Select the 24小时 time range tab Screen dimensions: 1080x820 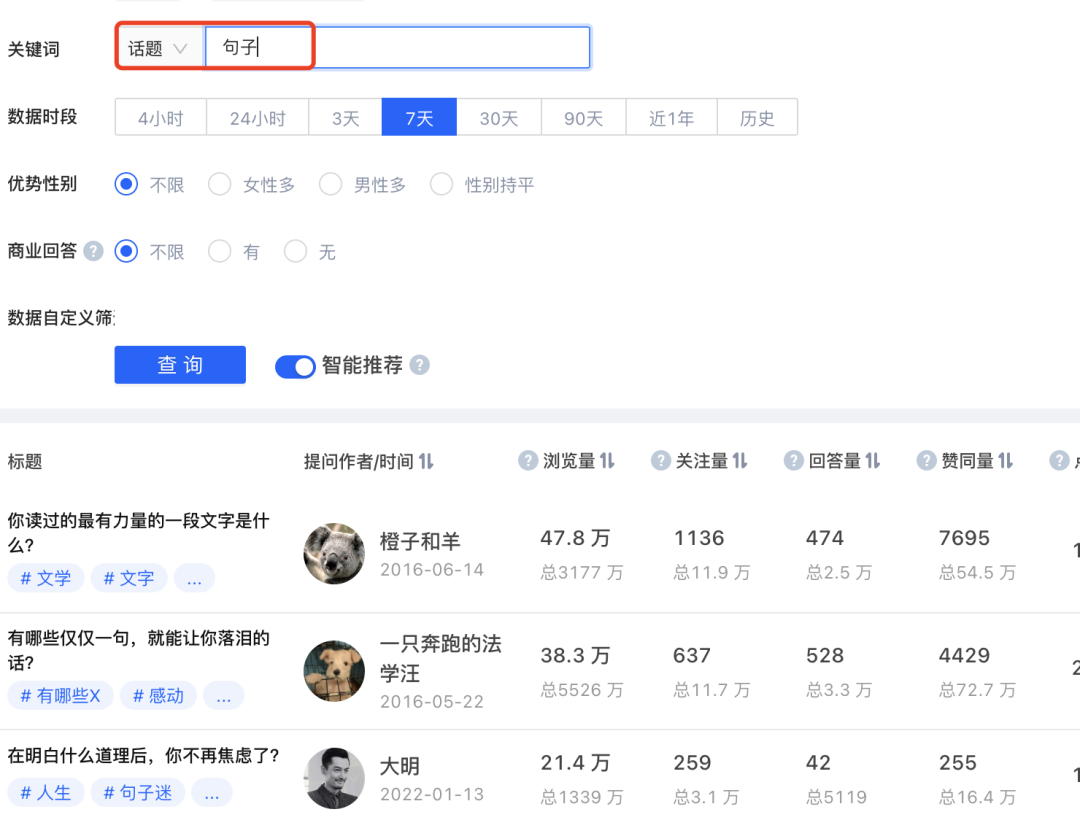[x=258, y=118]
